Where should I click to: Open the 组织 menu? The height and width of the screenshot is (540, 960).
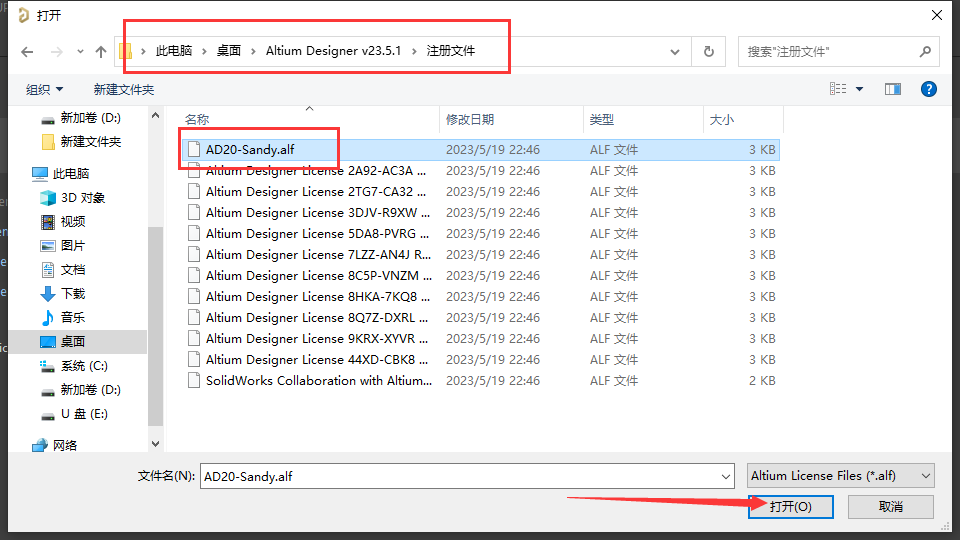point(44,89)
